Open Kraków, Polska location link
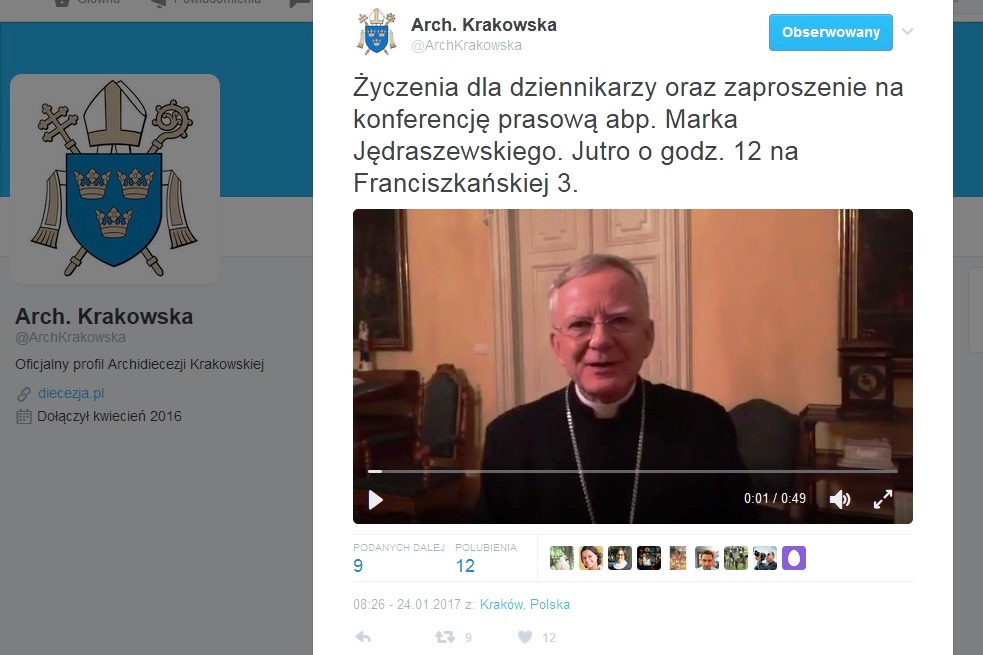Viewport: 983px width, 655px height. coord(525,604)
